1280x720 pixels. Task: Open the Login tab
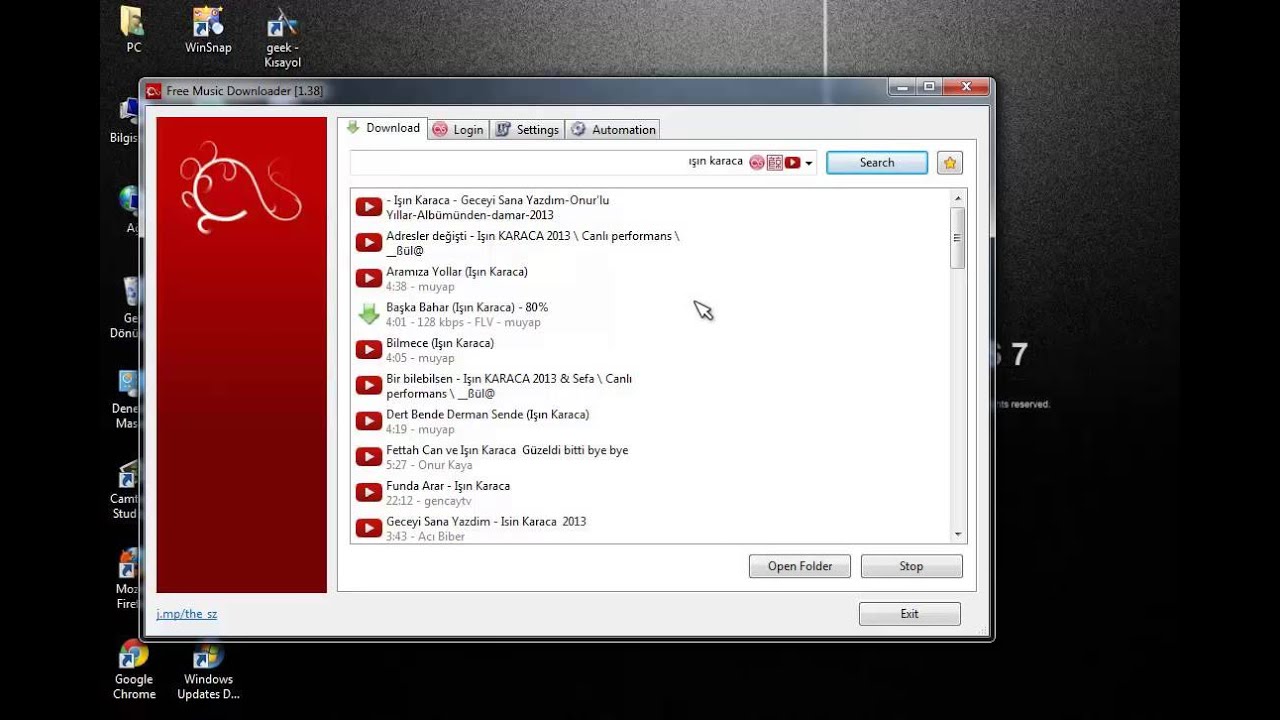click(458, 129)
